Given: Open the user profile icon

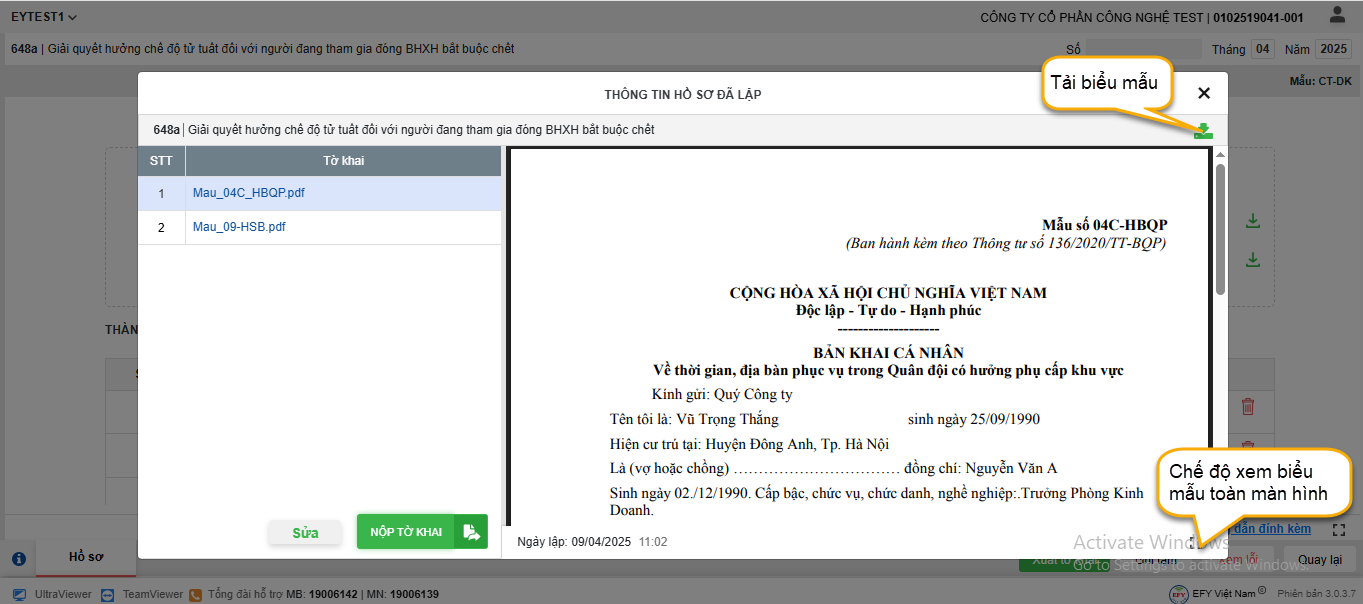Looking at the screenshot, I should (1337, 15).
